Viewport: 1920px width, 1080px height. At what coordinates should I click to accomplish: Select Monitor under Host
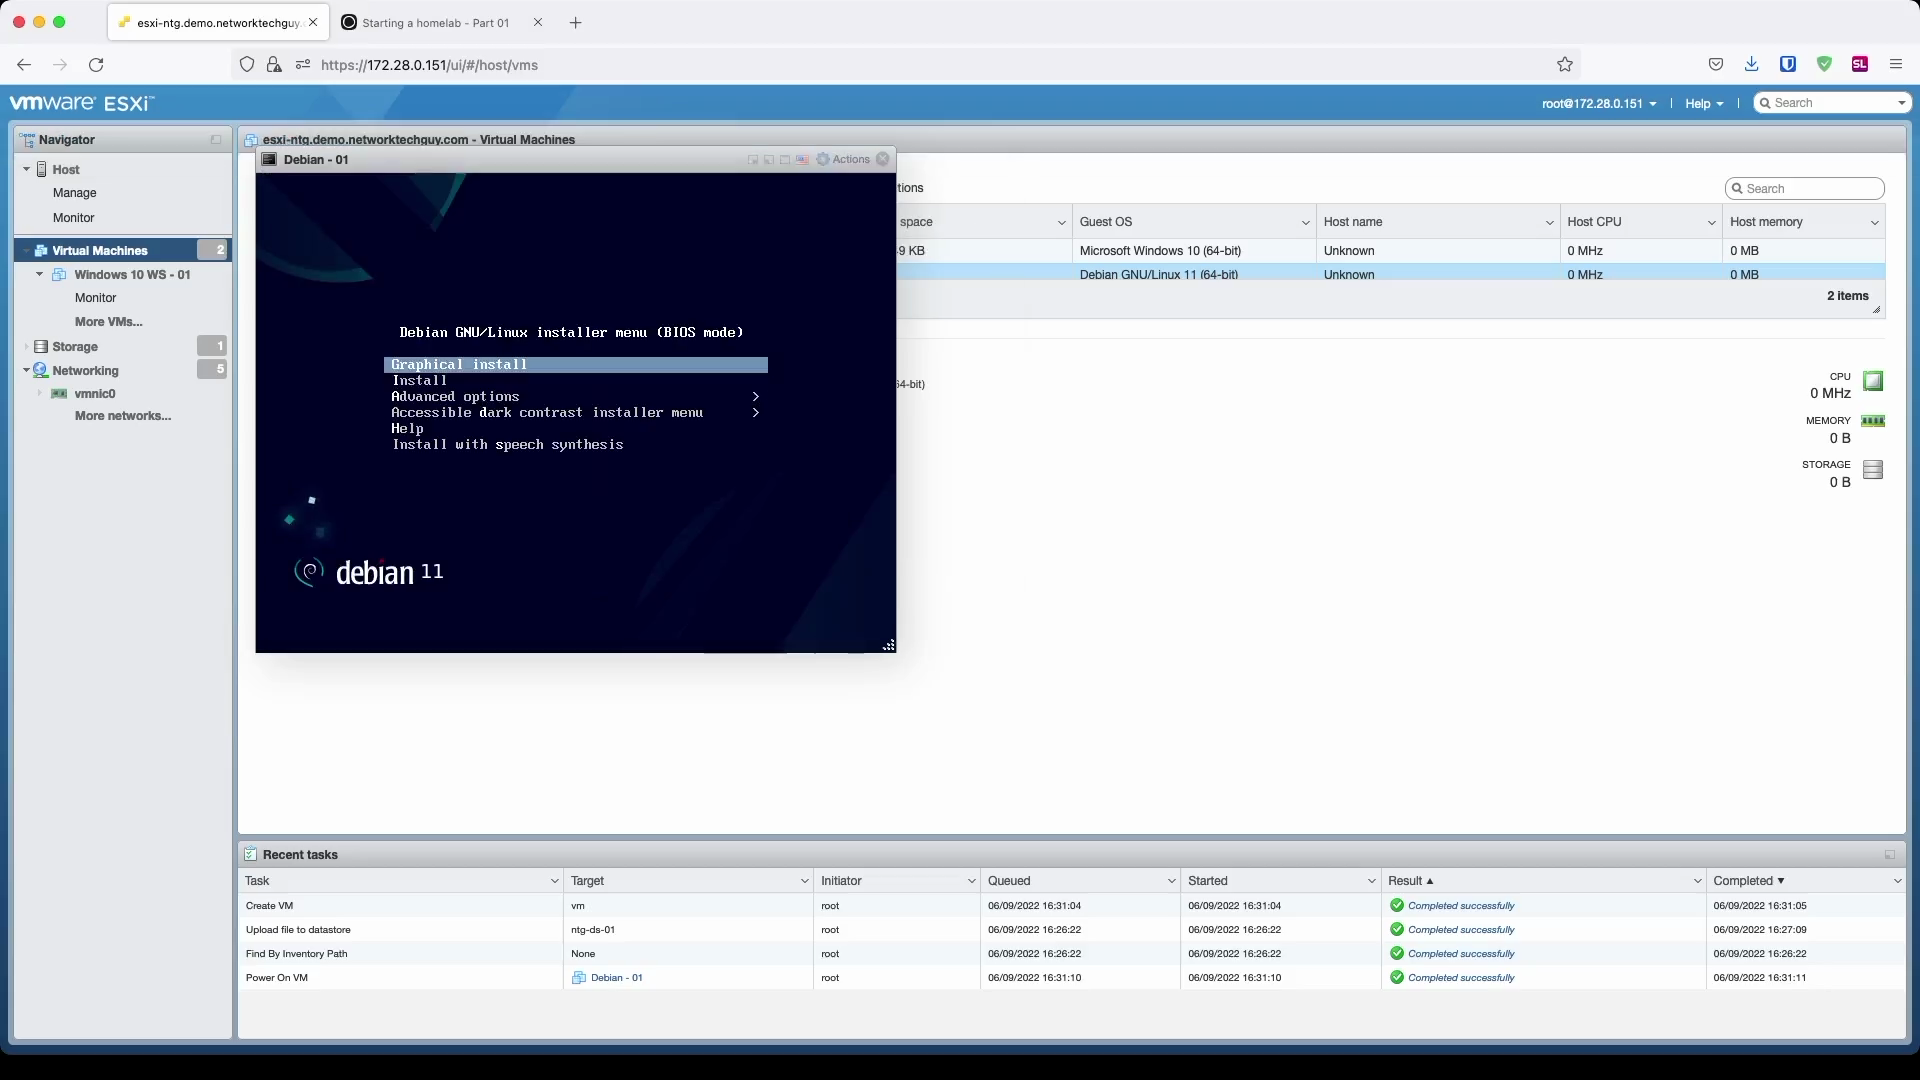(x=74, y=218)
